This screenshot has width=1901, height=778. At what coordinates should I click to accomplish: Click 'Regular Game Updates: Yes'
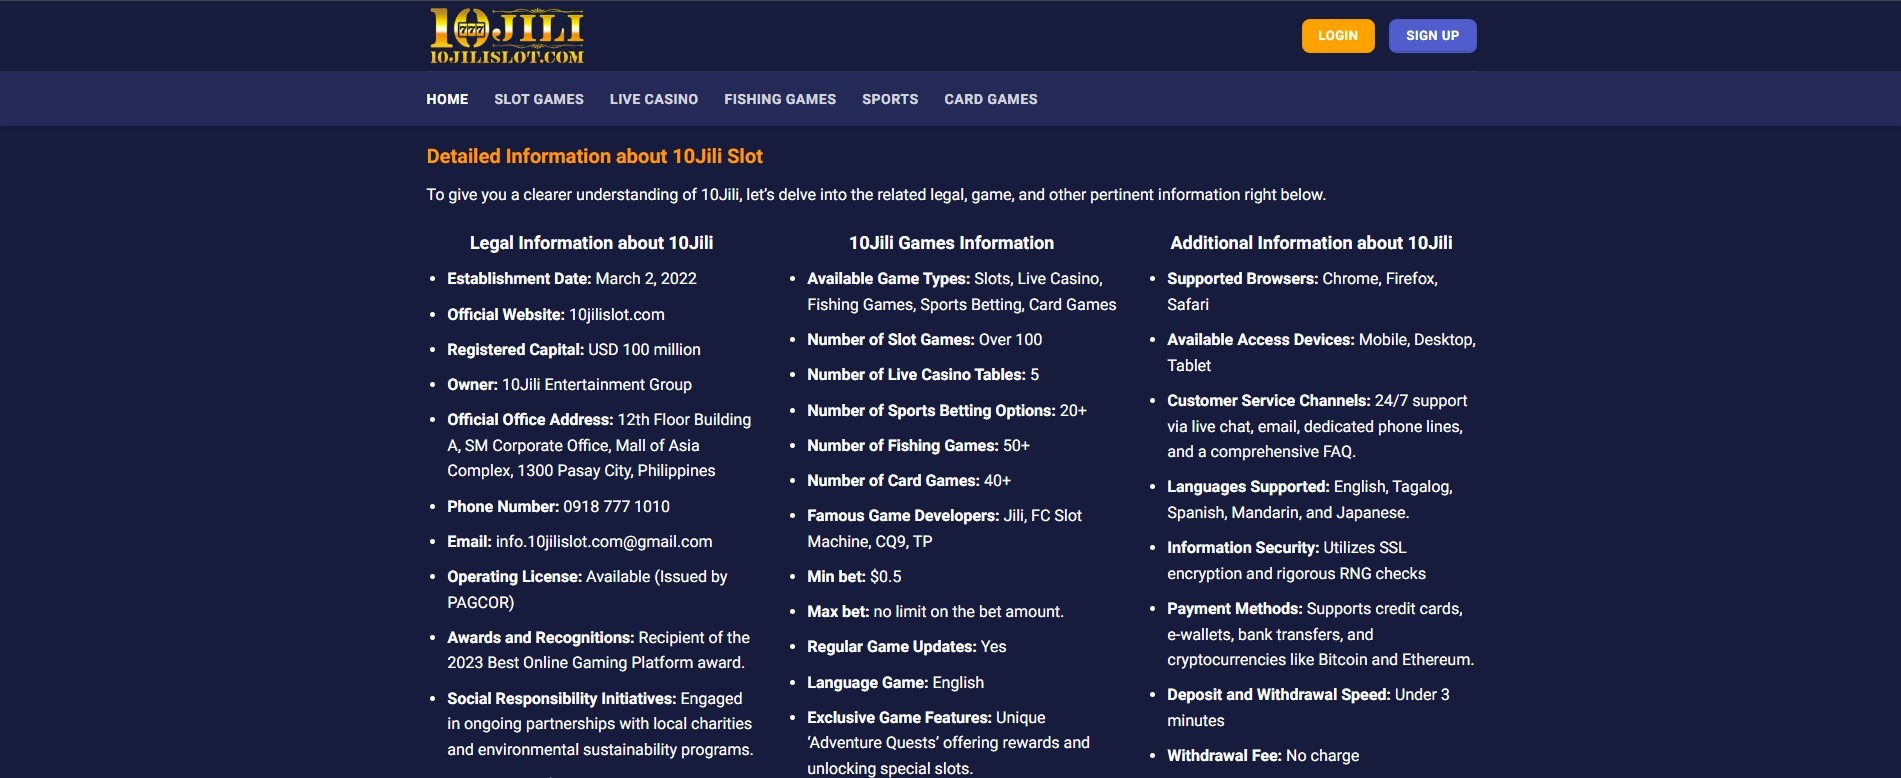(907, 646)
